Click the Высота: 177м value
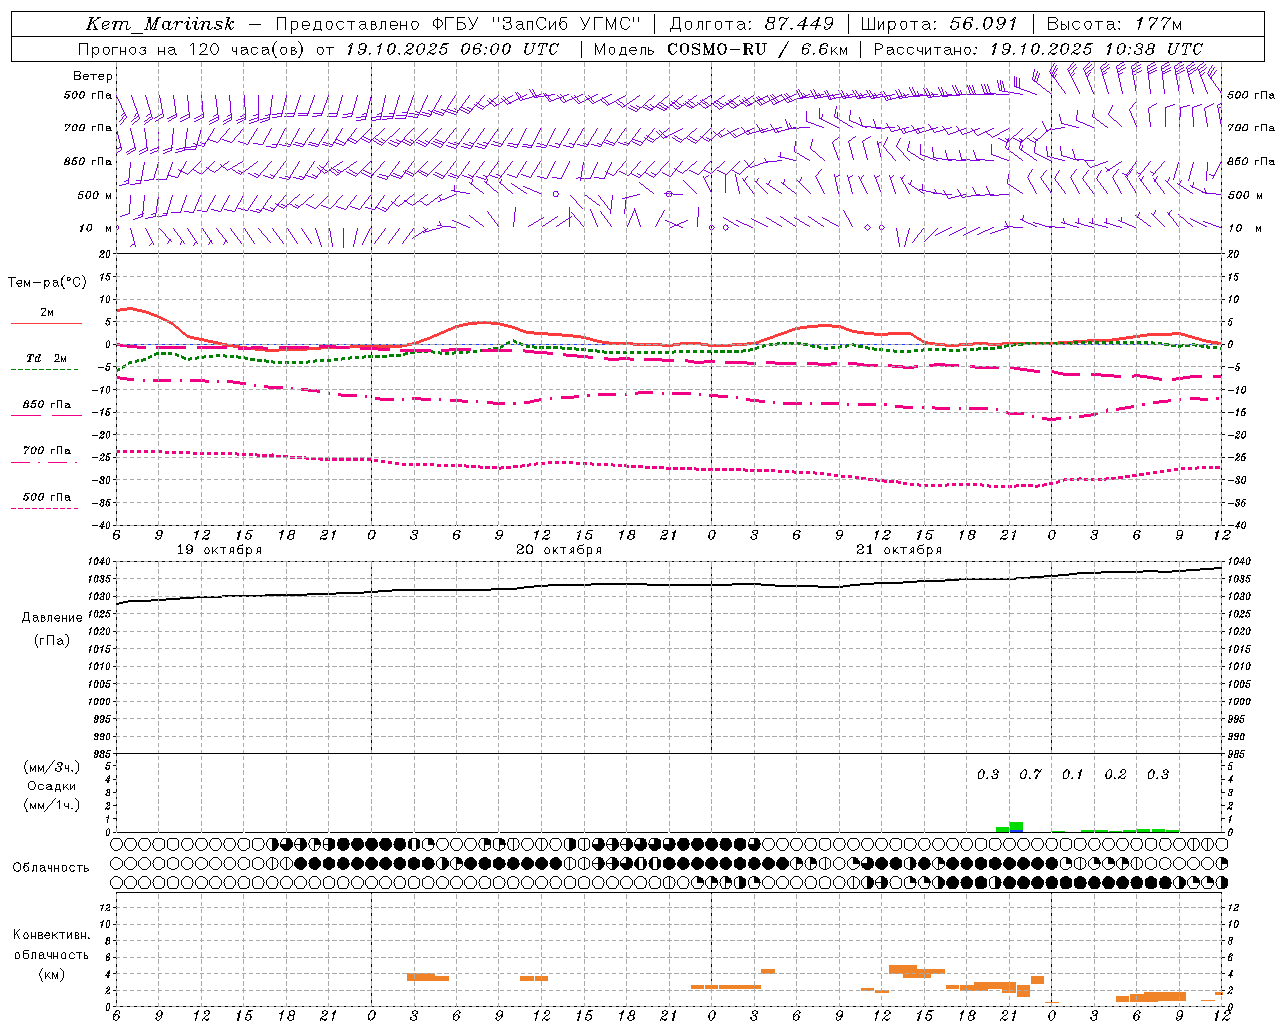This screenshot has width=1280, height=1024. (1114, 24)
